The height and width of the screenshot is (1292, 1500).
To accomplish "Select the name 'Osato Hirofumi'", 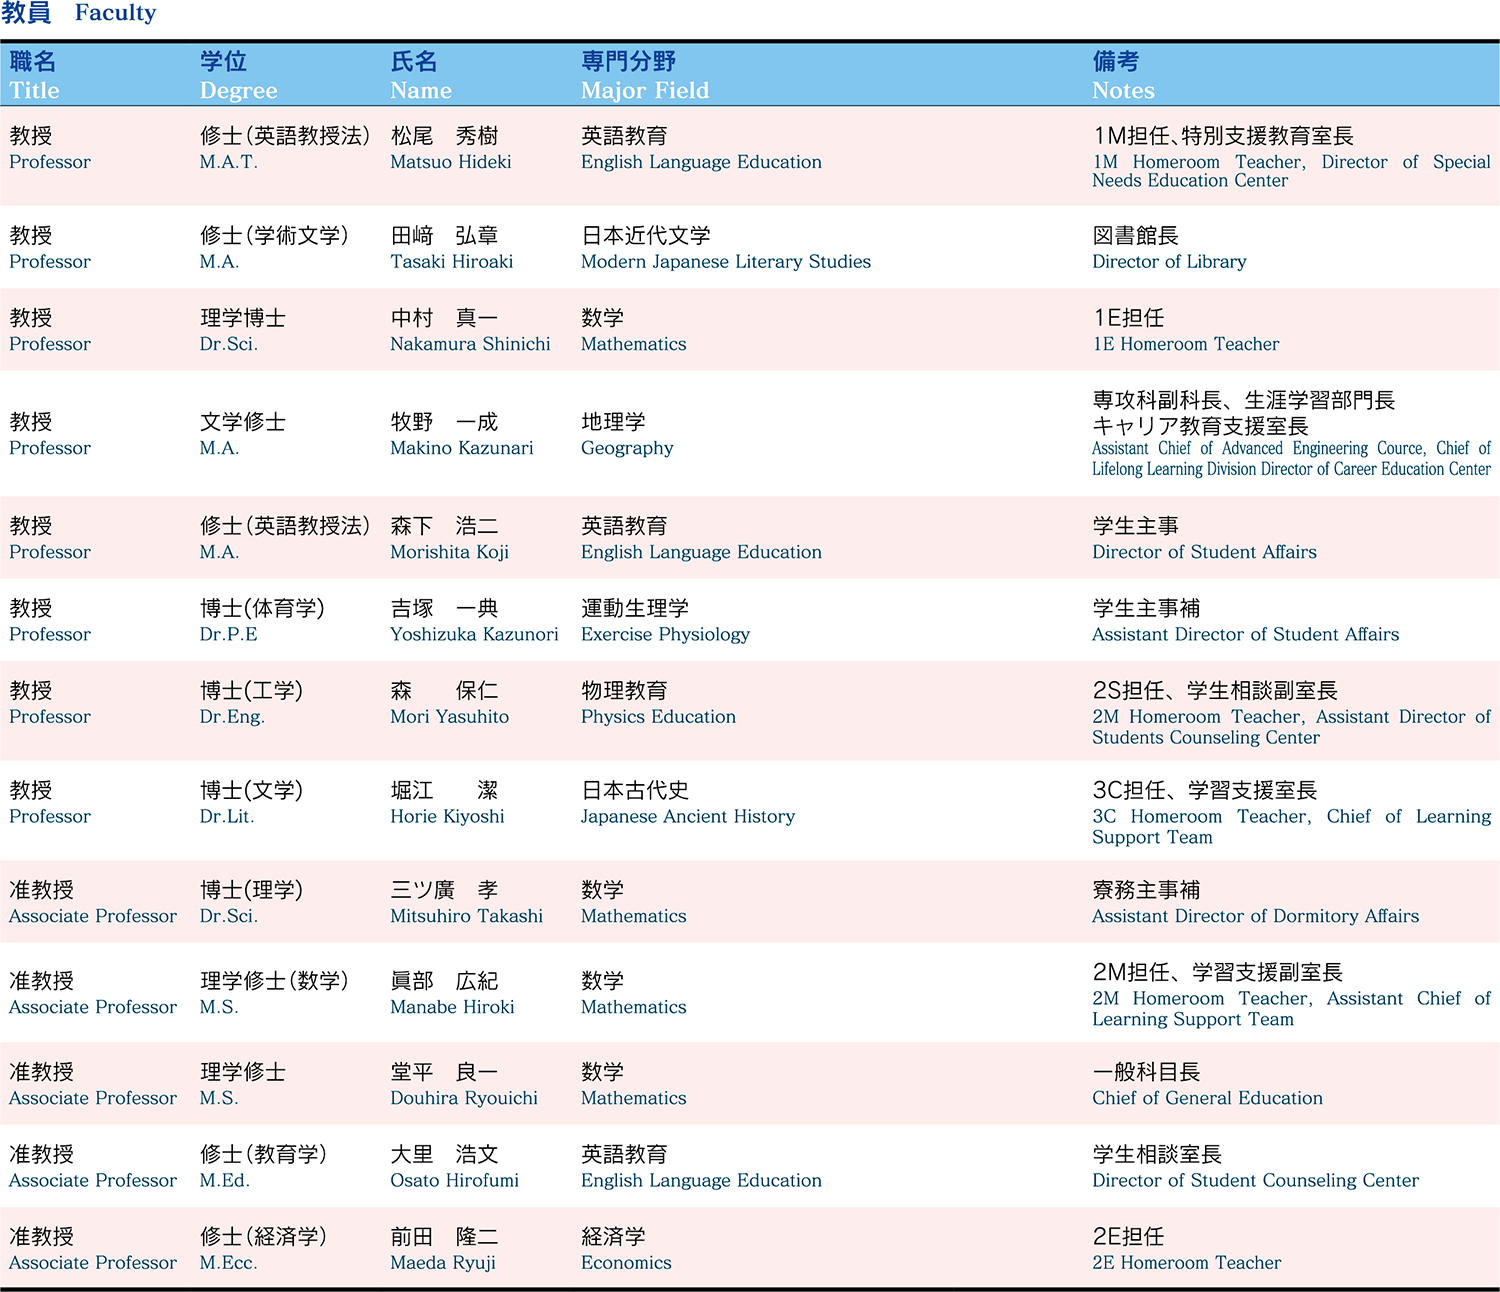I will (x=455, y=1181).
